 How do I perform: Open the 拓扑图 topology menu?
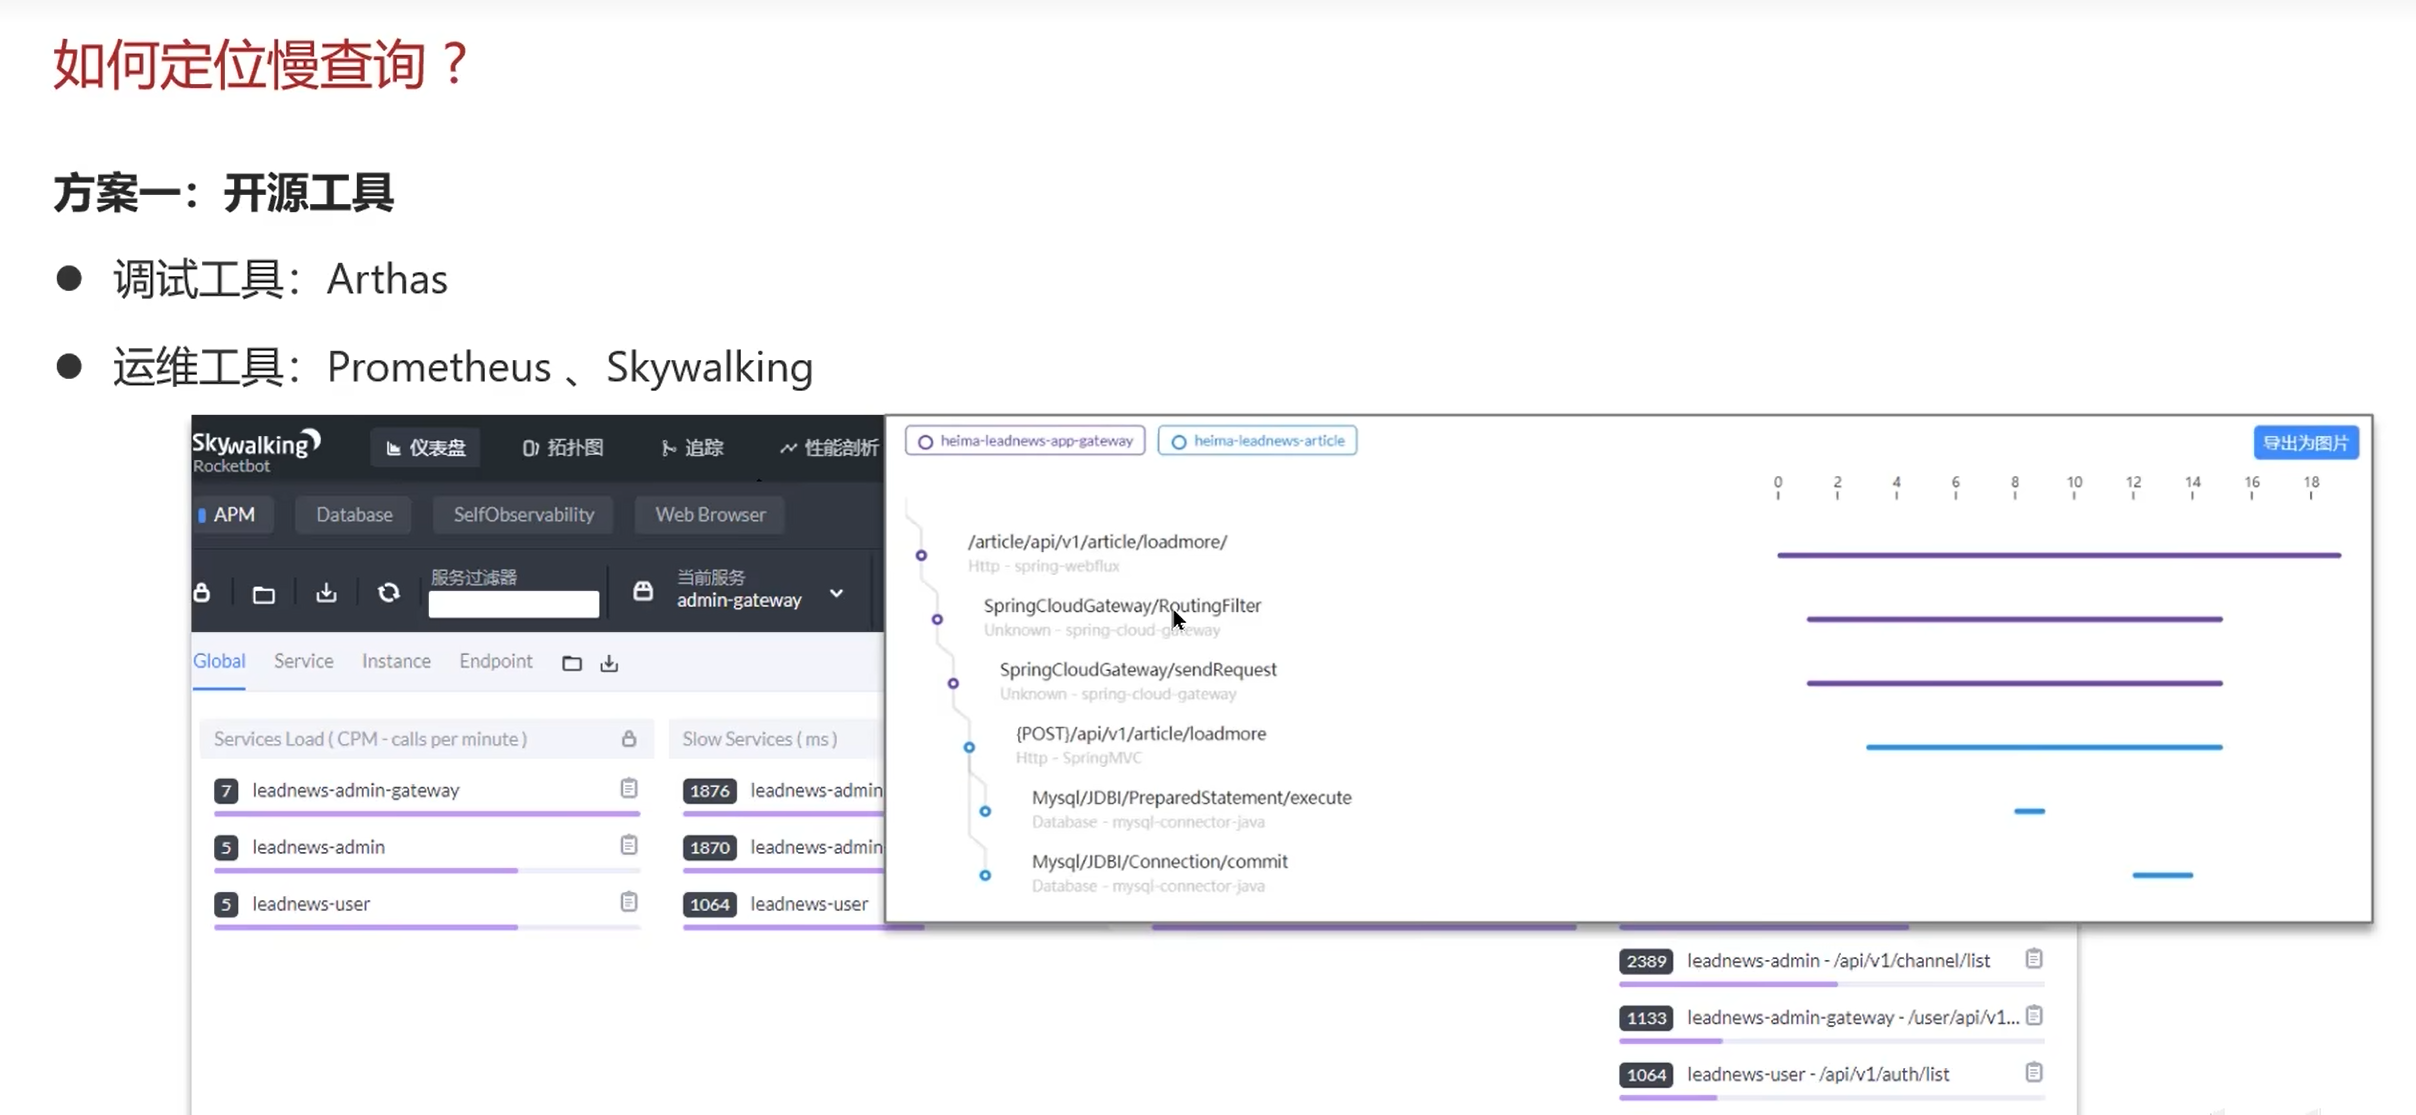(x=563, y=447)
